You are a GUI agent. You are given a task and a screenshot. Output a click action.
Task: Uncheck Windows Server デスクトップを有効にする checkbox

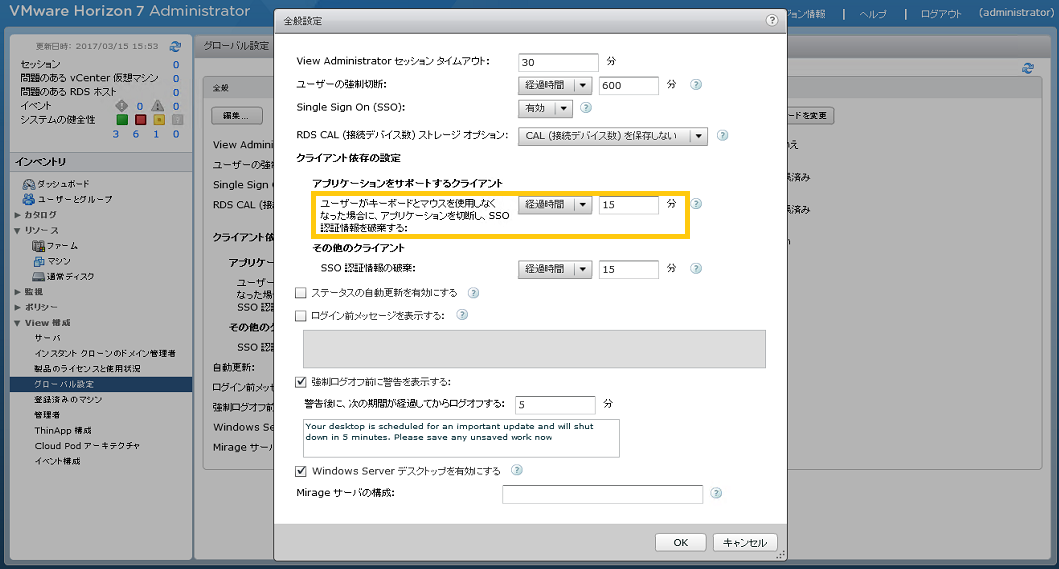(x=301, y=471)
